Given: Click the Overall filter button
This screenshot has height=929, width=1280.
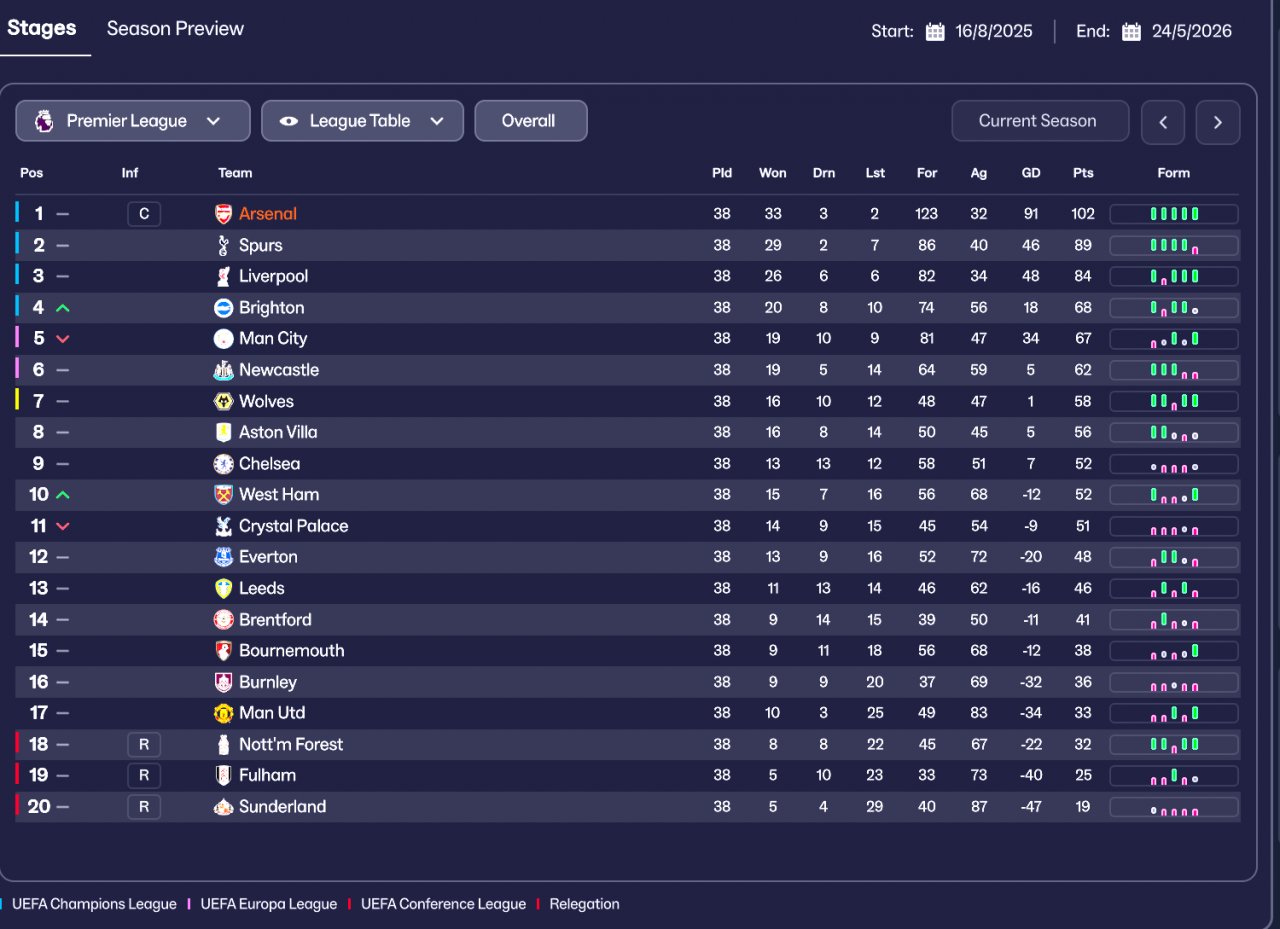Looking at the screenshot, I should tap(530, 121).
